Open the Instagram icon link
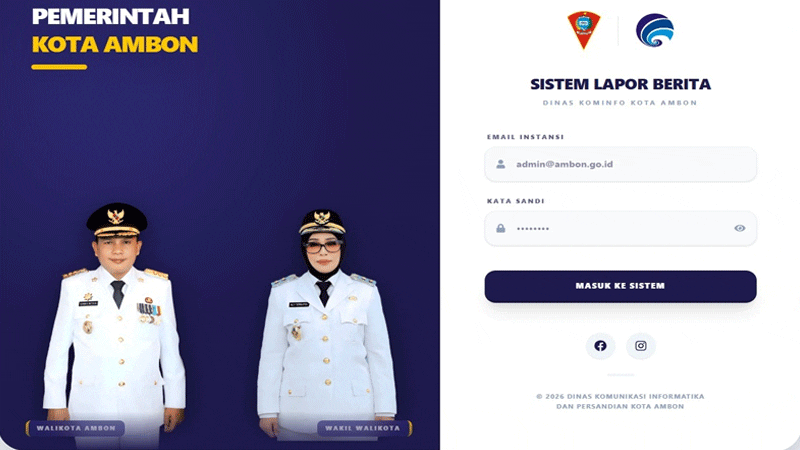The height and width of the screenshot is (450, 800). [641, 346]
